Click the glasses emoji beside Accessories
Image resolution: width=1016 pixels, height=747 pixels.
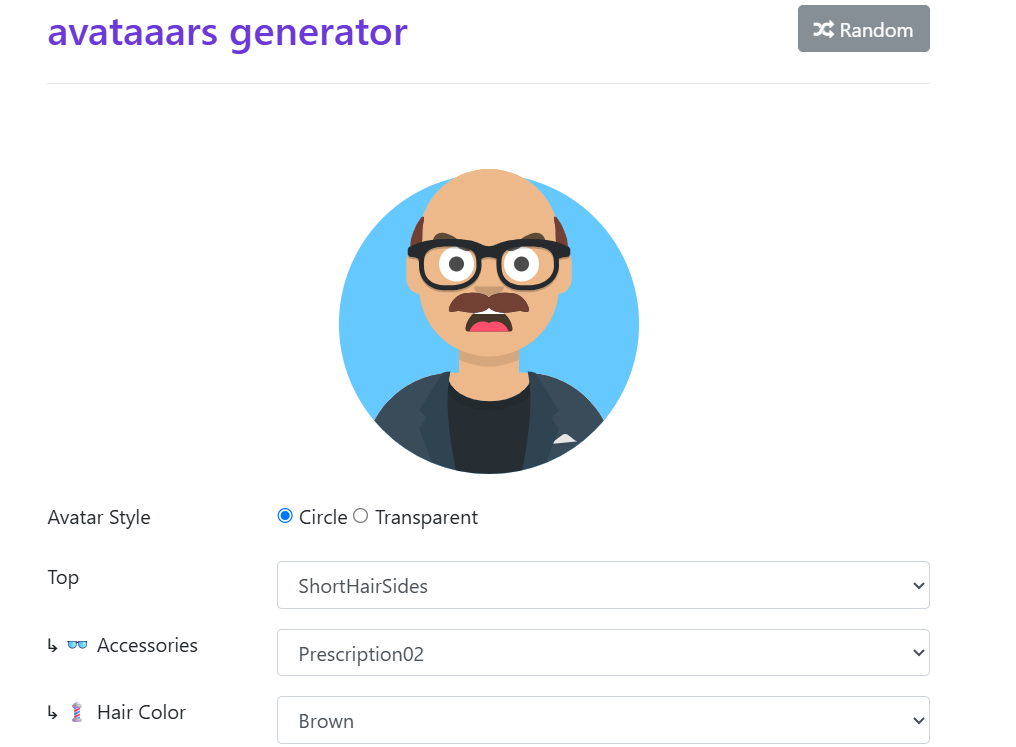point(77,646)
